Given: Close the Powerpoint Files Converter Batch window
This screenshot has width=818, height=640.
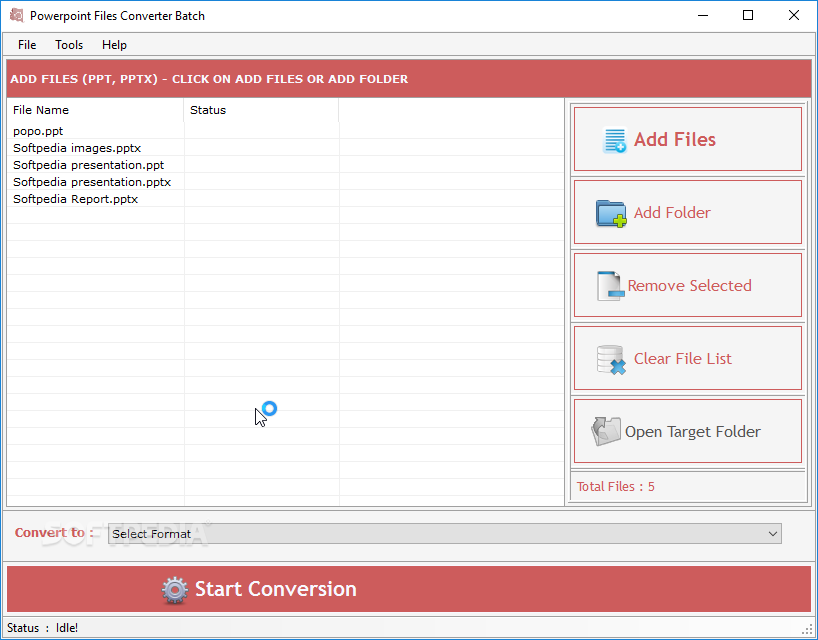Looking at the screenshot, I should click(x=793, y=16).
